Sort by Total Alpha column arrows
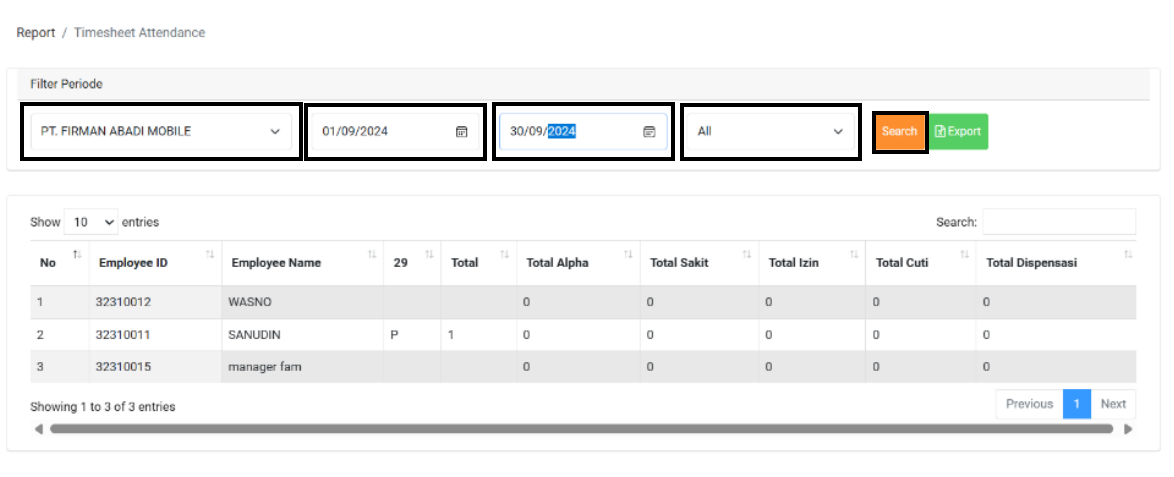 [628, 256]
